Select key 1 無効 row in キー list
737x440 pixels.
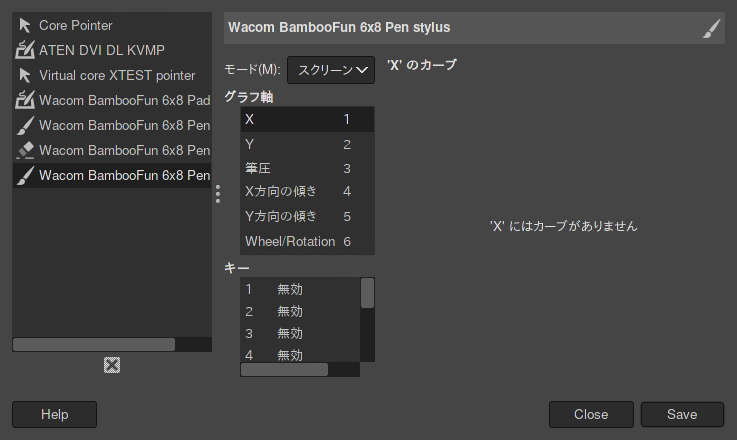point(300,289)
